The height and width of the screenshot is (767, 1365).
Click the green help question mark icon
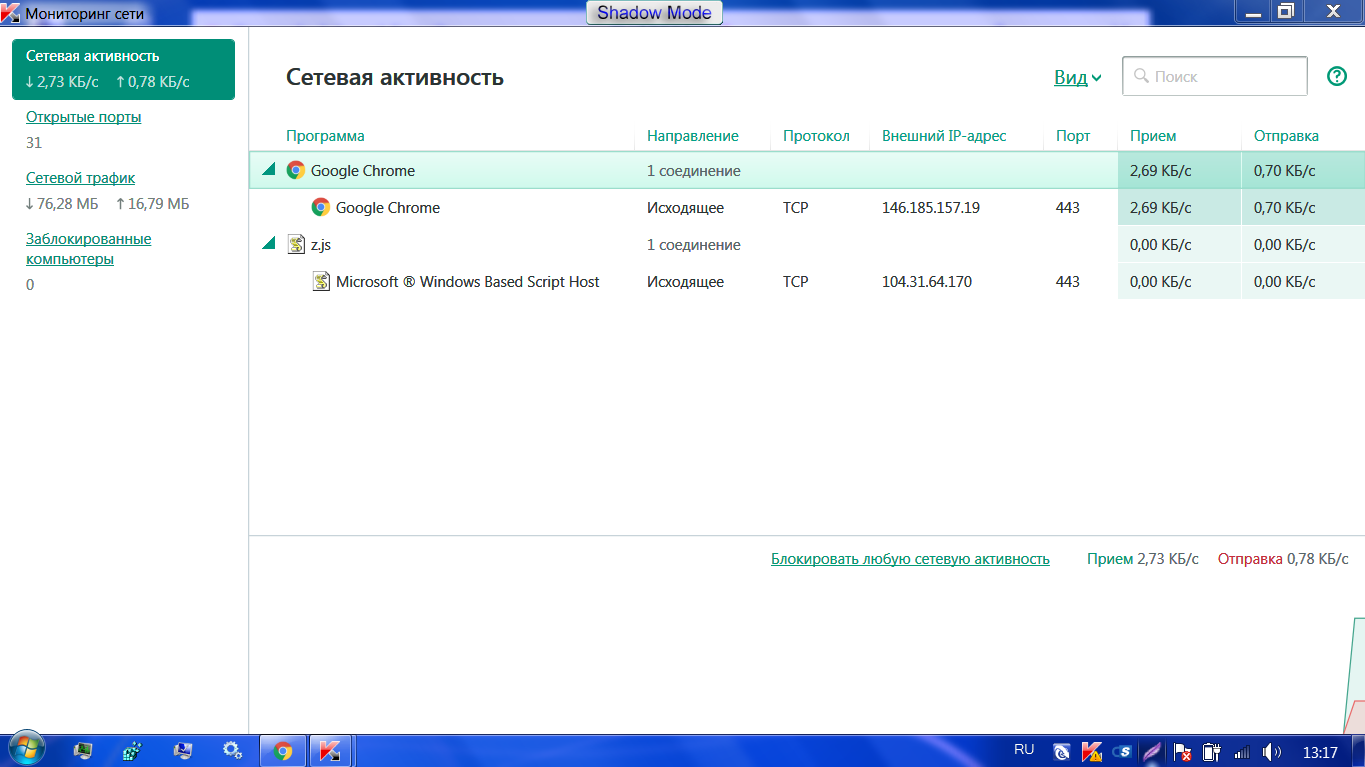[1337, 76]
